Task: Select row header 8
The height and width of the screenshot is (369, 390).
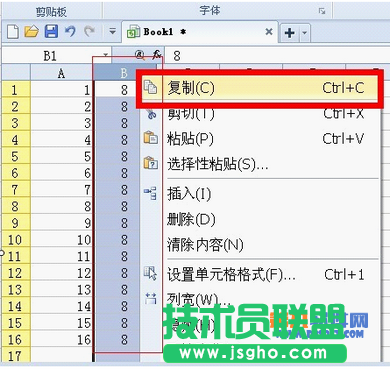Action: 16,206
